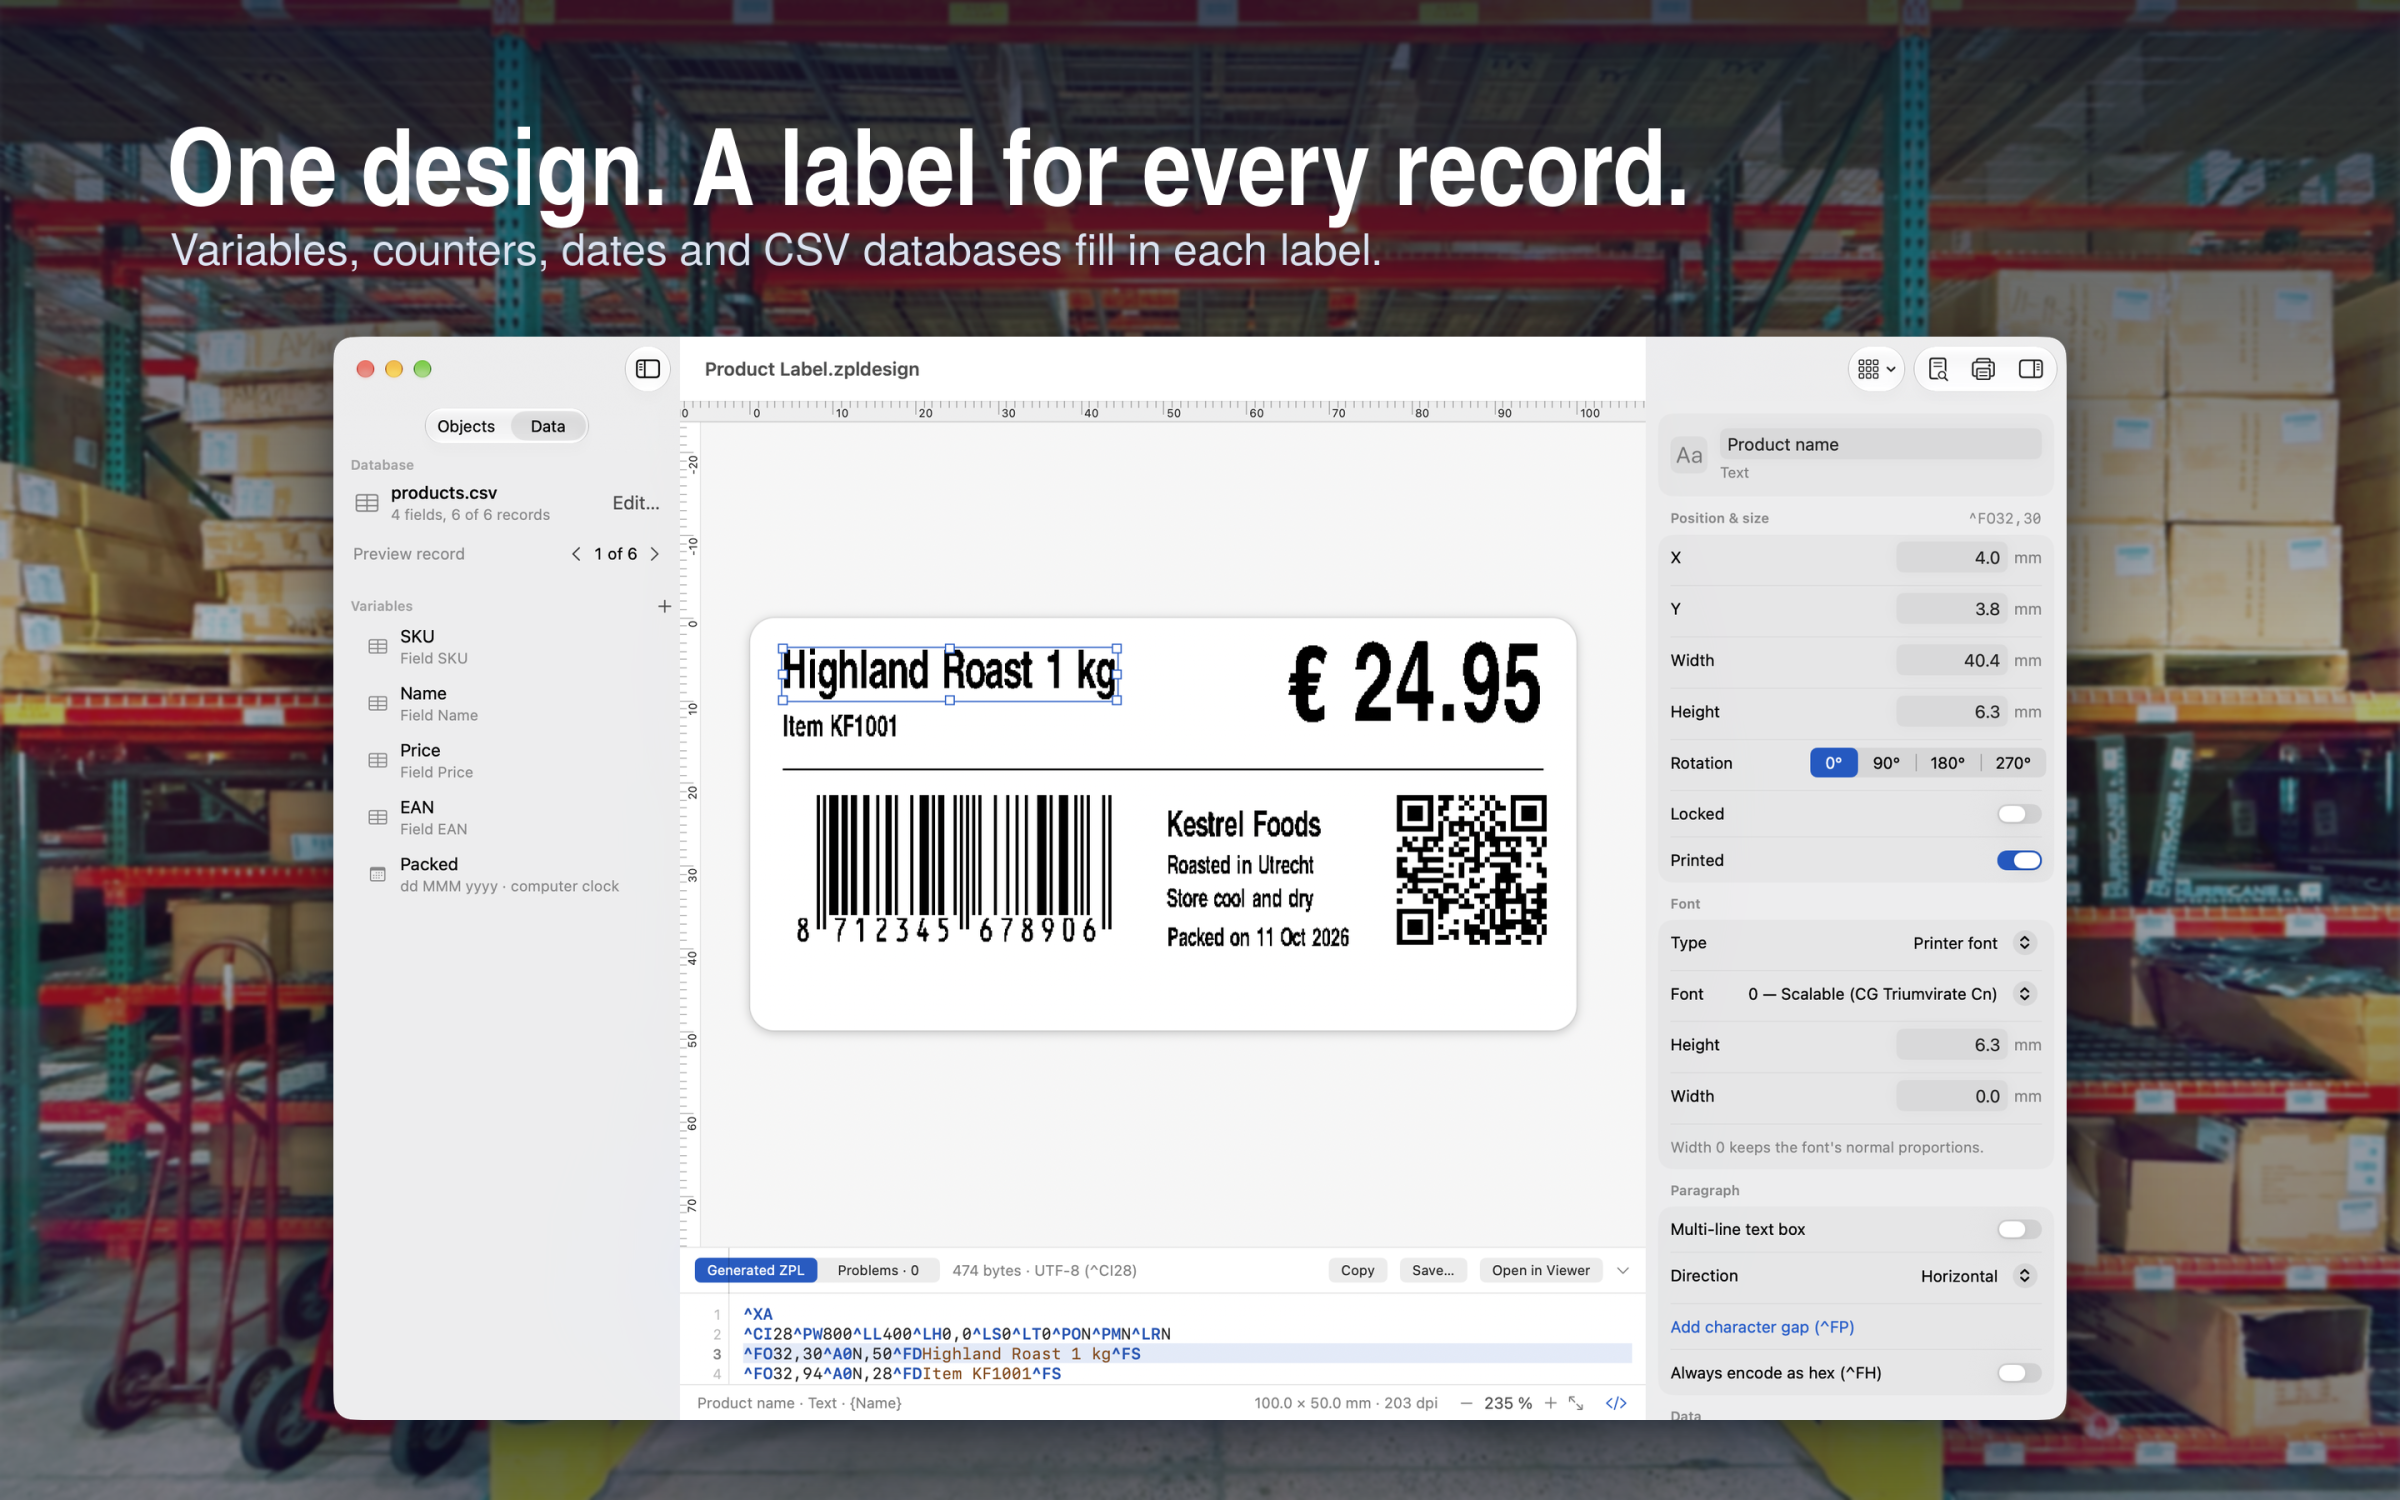Set rotation to 270°
This screenshot has width=2400, height=1500.
pyautogui.click(x=2013, y=763)
